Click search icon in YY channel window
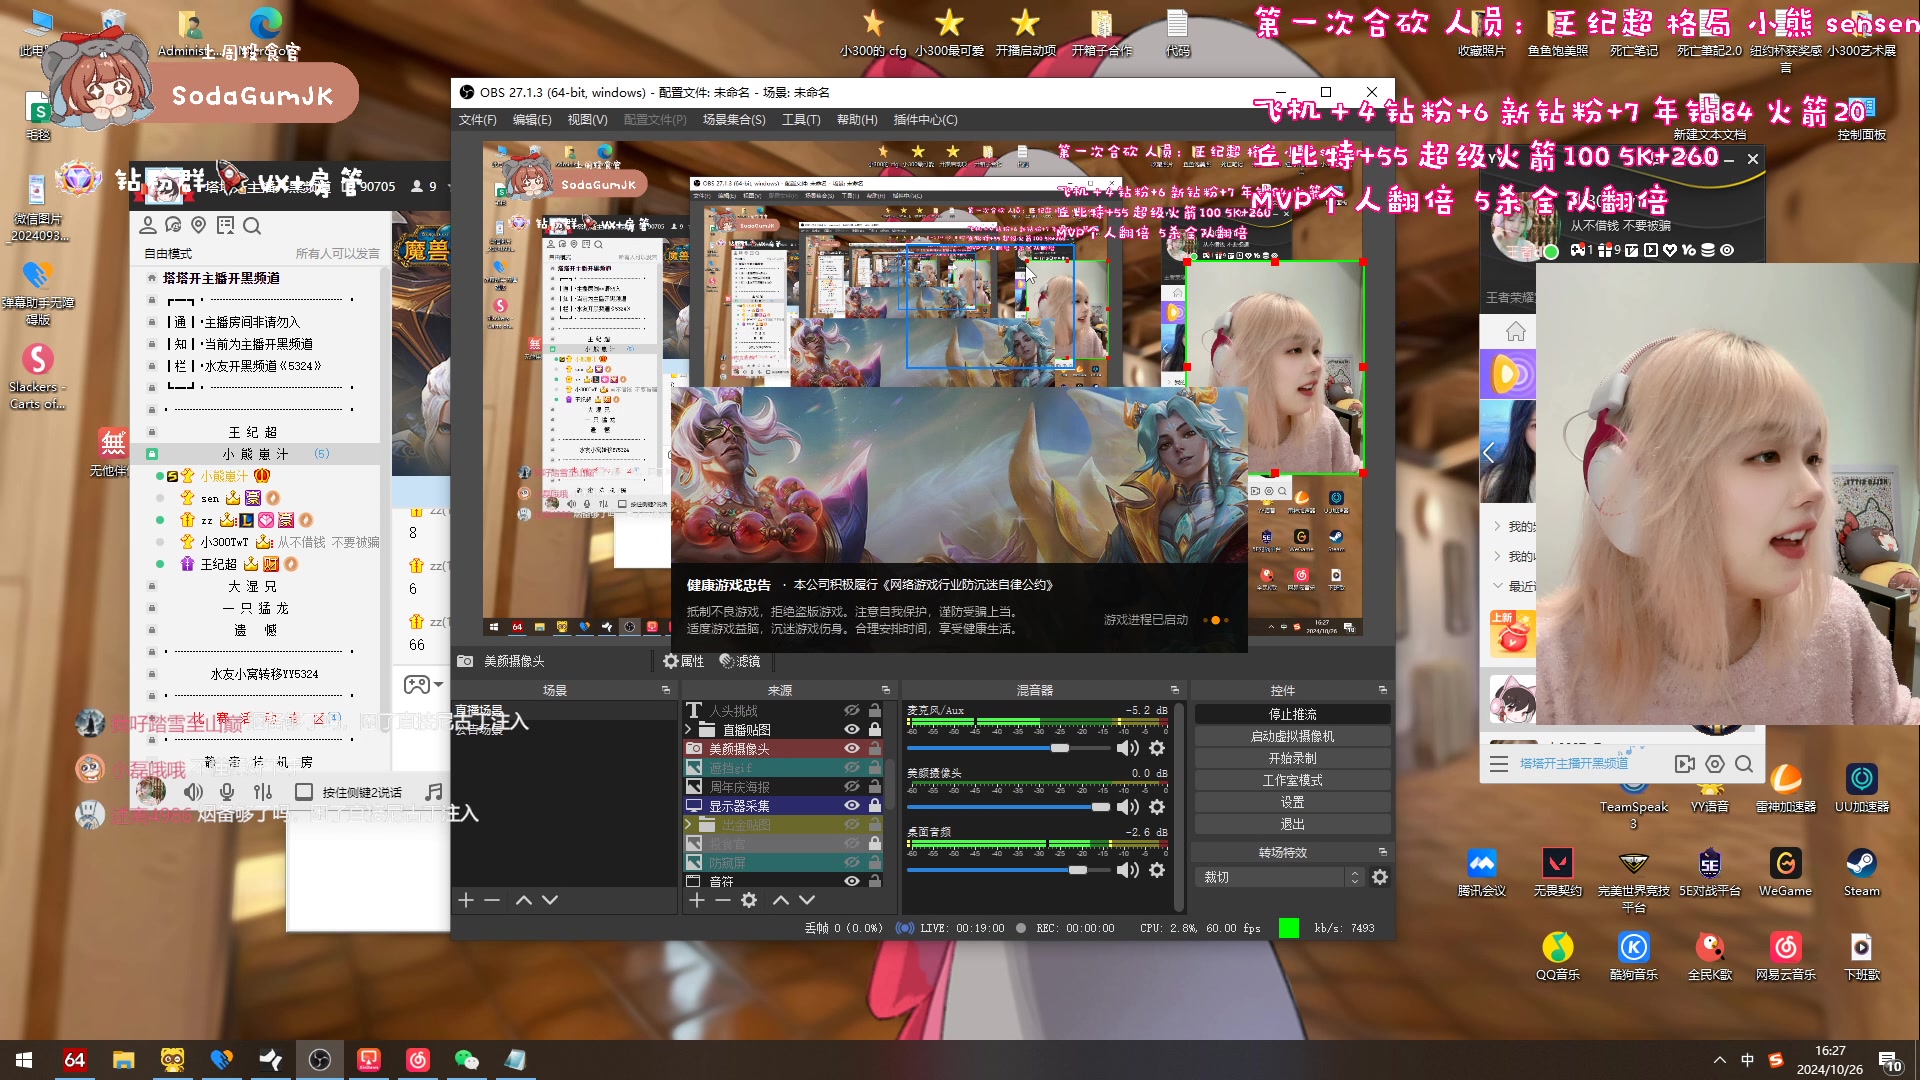 tap(252, 226)
